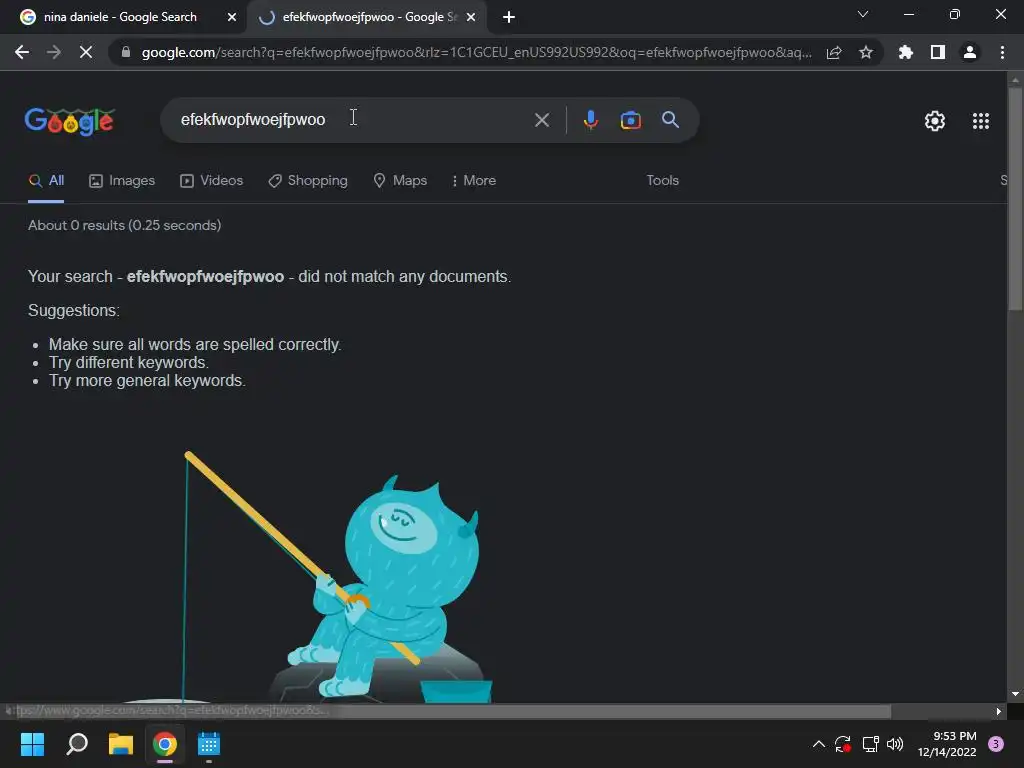Clear the search query

tap(541, 120)
